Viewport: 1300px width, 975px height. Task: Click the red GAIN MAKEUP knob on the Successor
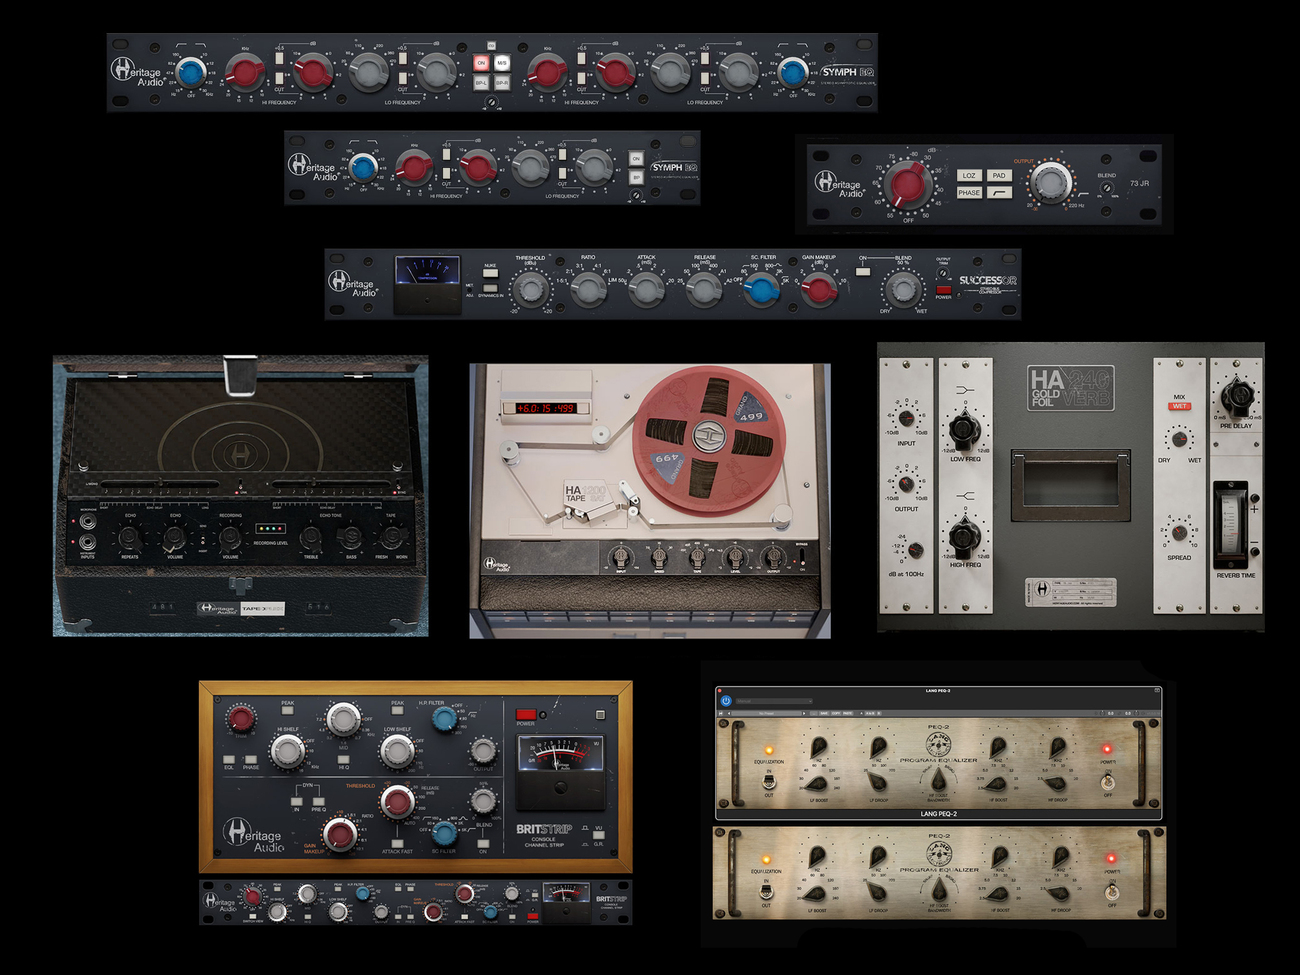(x=820, y=289)
